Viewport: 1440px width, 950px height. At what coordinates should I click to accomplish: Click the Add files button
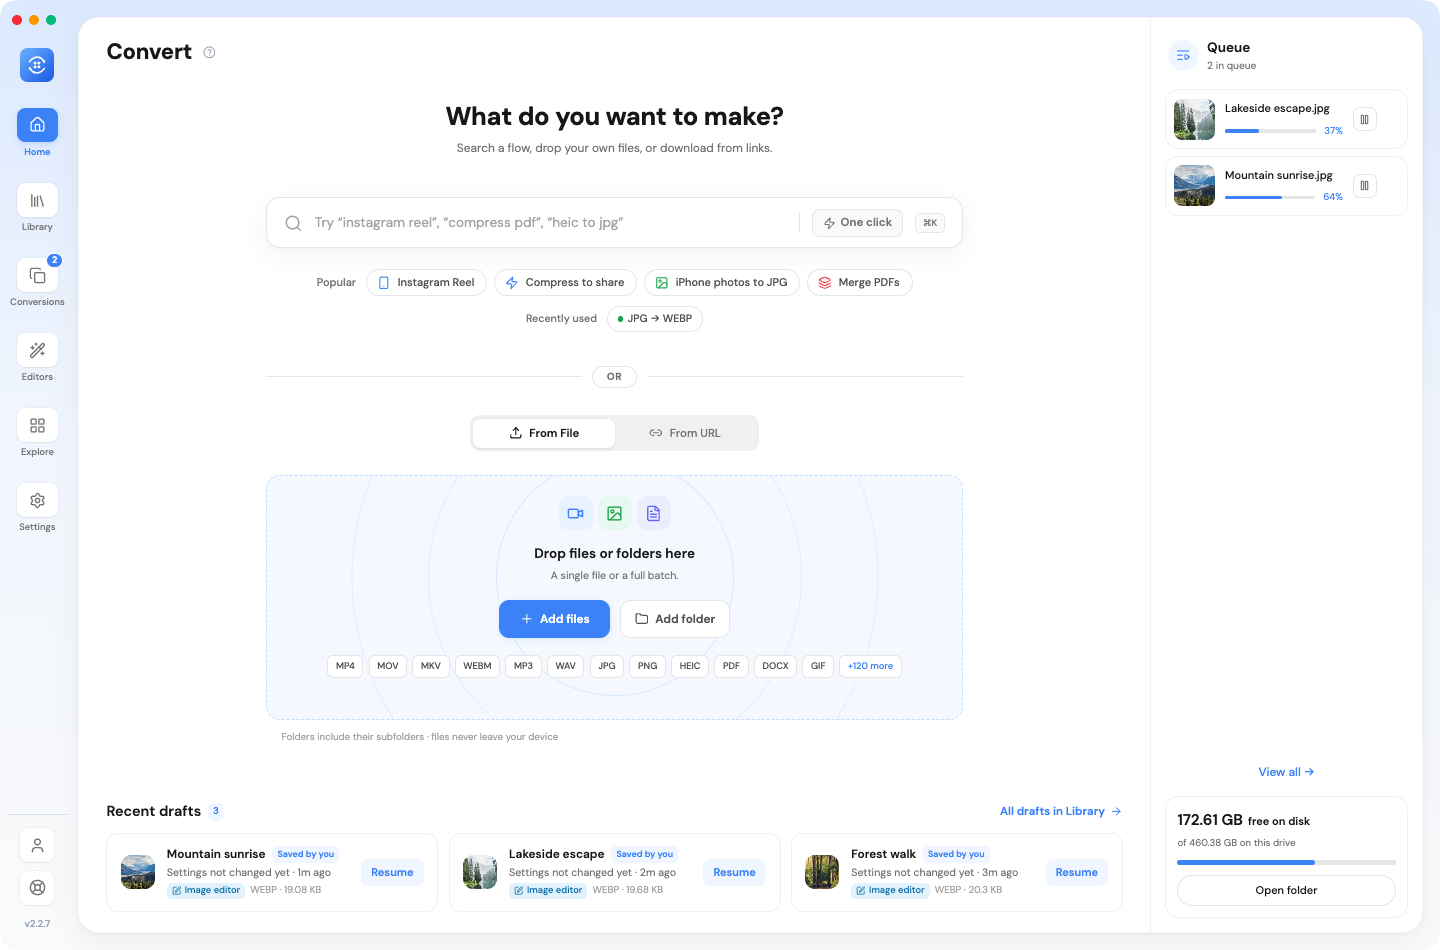554,619
